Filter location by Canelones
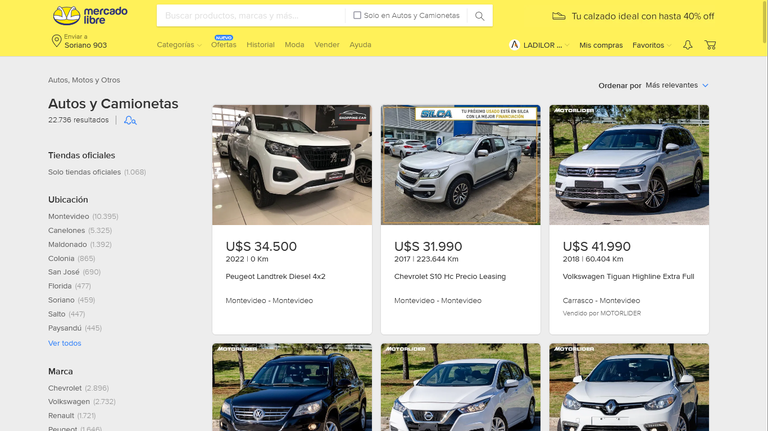 pyautogui.click(x=80, y=230)
